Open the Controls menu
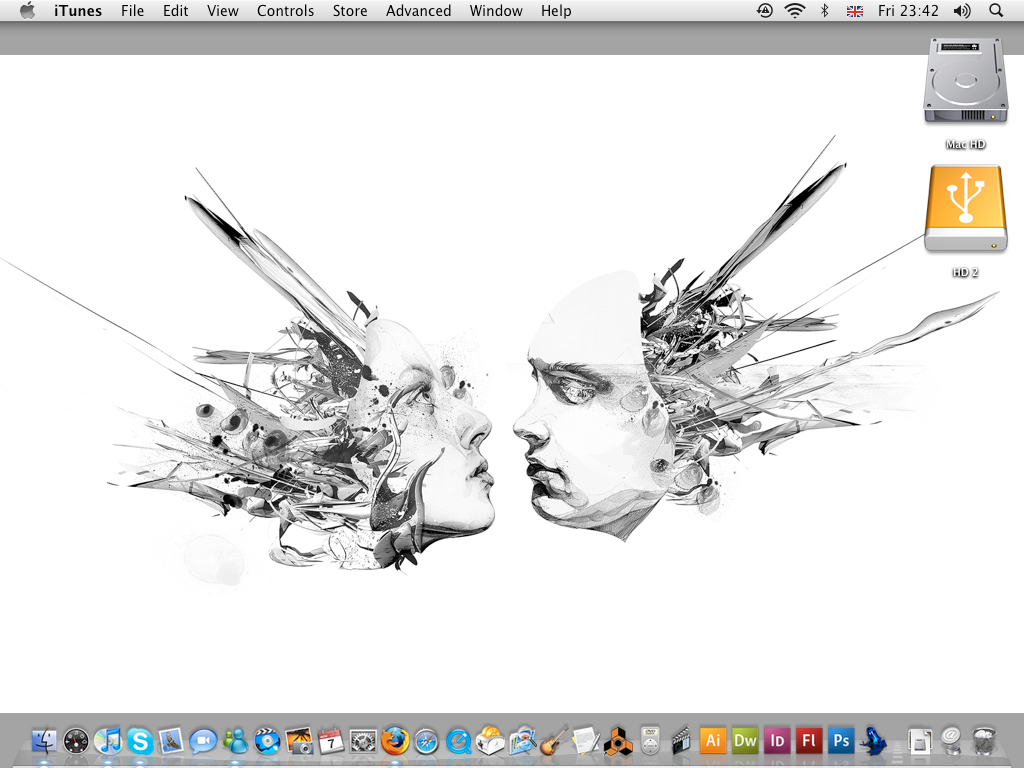The image size is (1024, 768). (285, 10)
